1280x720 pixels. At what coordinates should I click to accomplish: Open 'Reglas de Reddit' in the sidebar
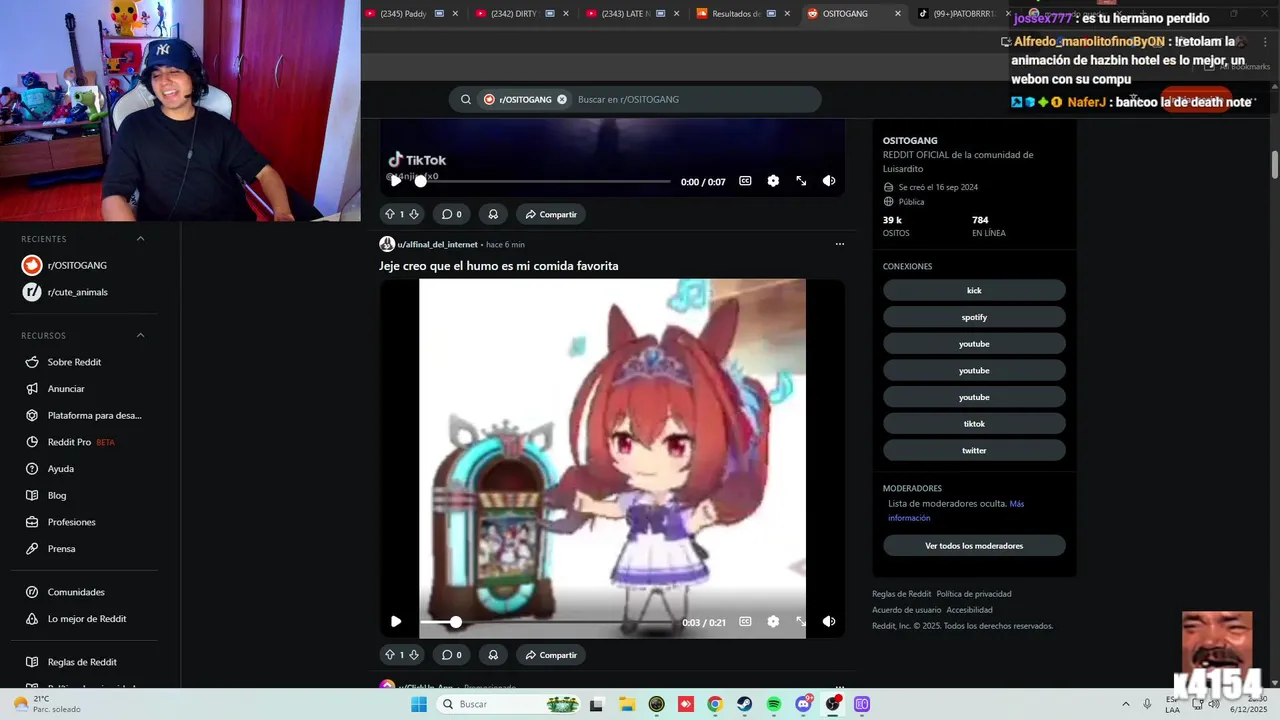tap(84, 662)
